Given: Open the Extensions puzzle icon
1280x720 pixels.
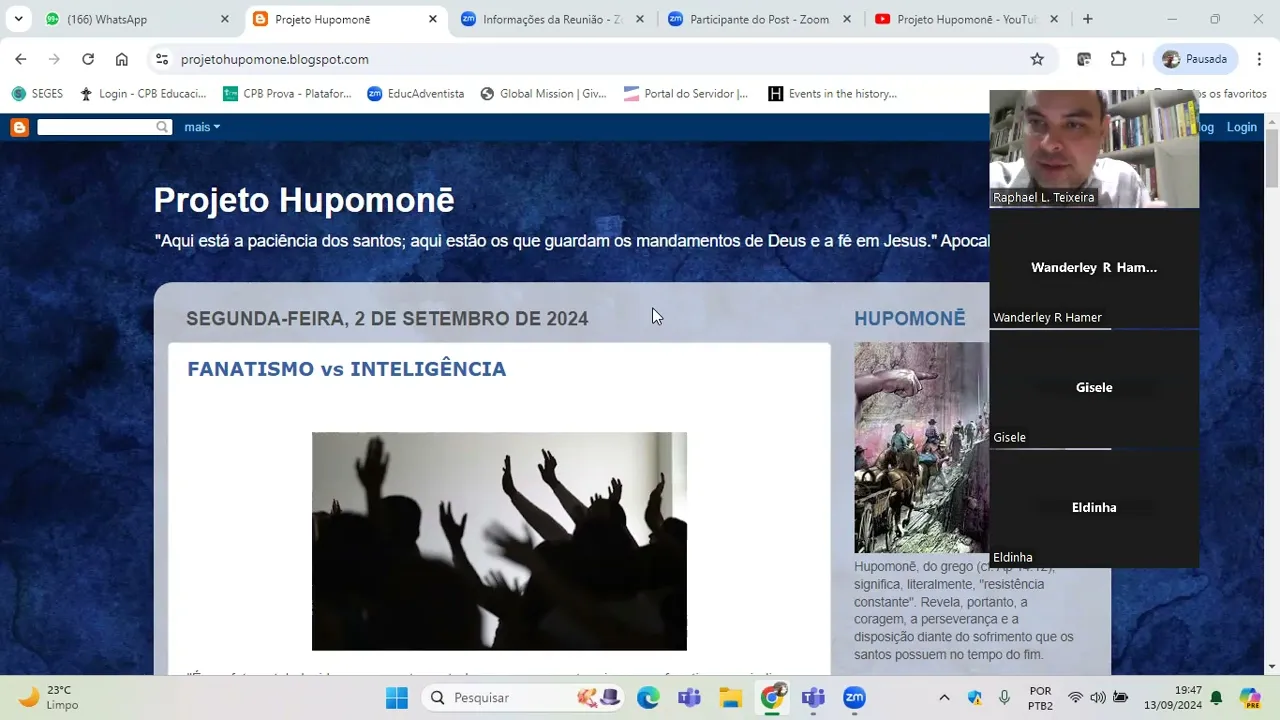Looking at the screenshot, I should 1118,59.
